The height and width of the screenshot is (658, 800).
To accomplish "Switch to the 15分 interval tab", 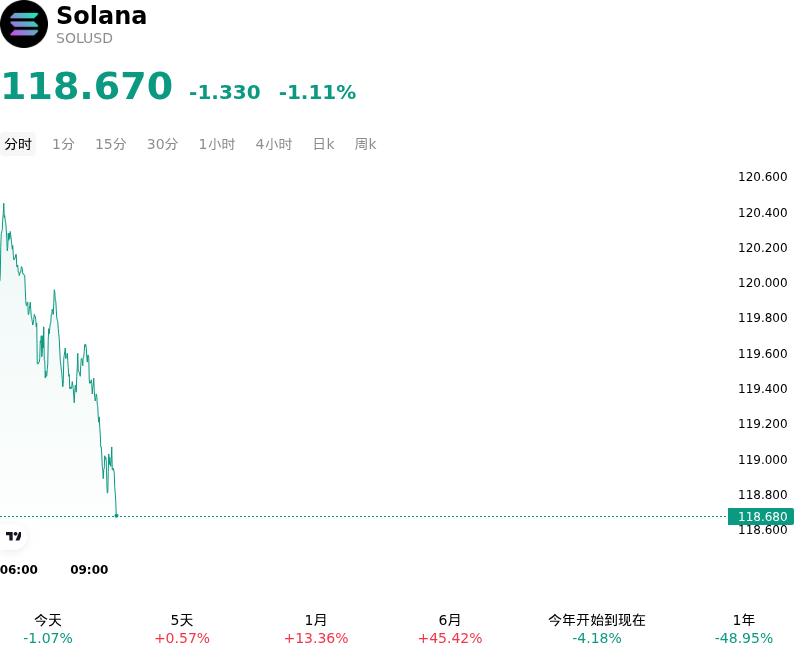I will 111,144.
